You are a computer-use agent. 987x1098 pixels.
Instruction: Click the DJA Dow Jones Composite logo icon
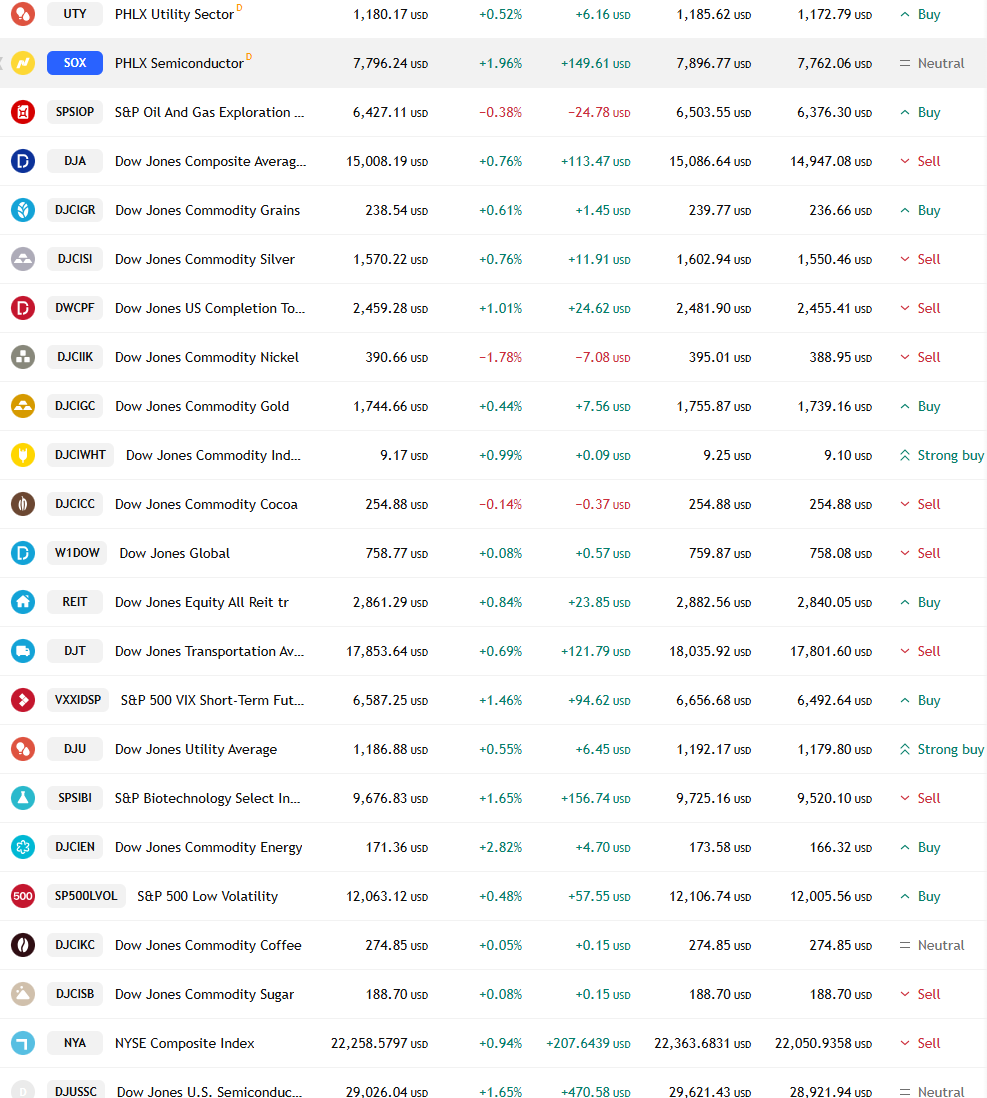click(22, 161)
